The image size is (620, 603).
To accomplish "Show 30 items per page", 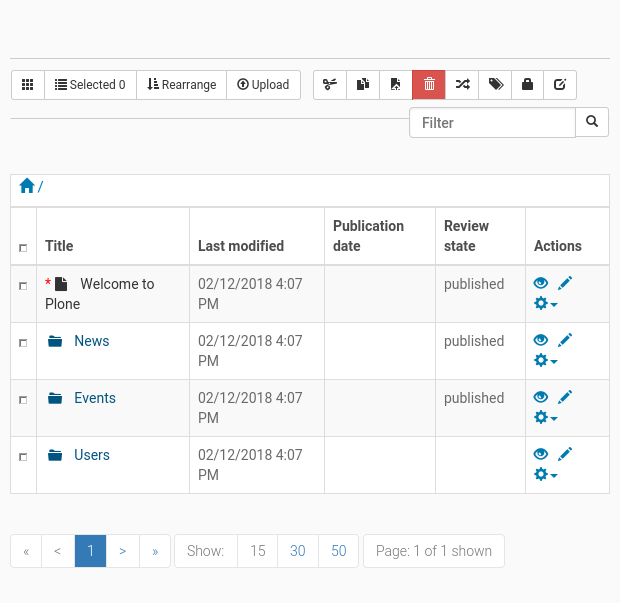I will pos(297,551).
